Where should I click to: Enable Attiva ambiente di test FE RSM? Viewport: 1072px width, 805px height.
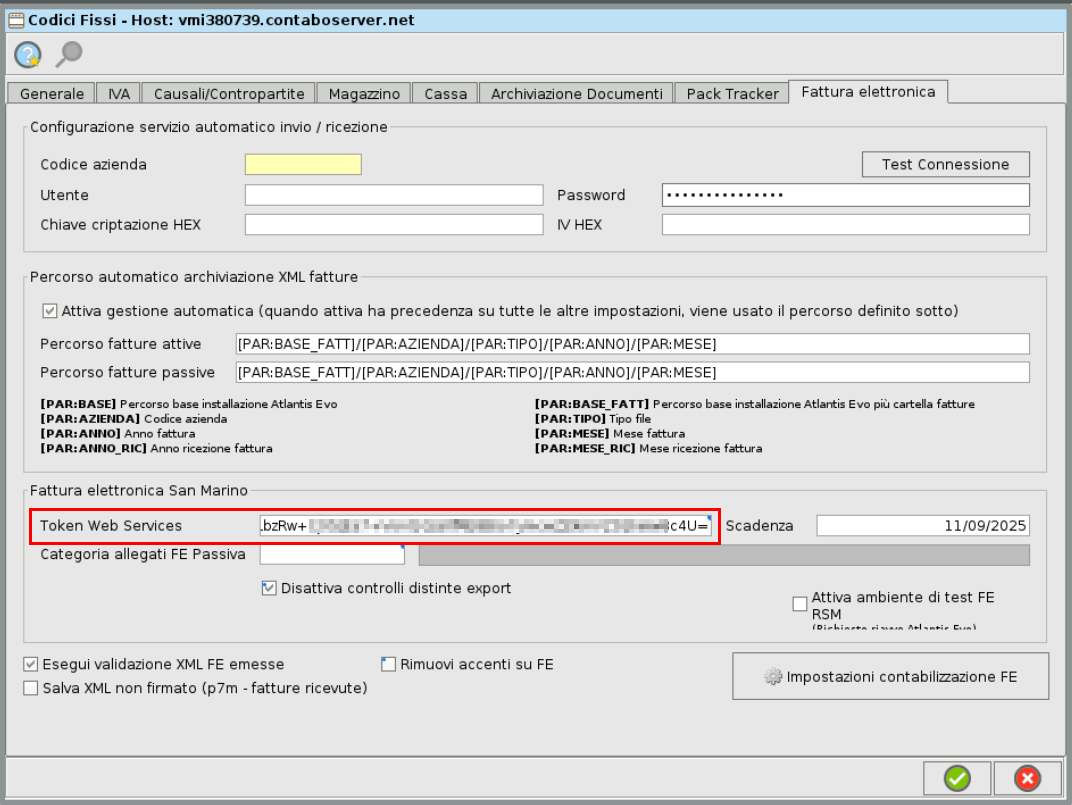[799, 603]
